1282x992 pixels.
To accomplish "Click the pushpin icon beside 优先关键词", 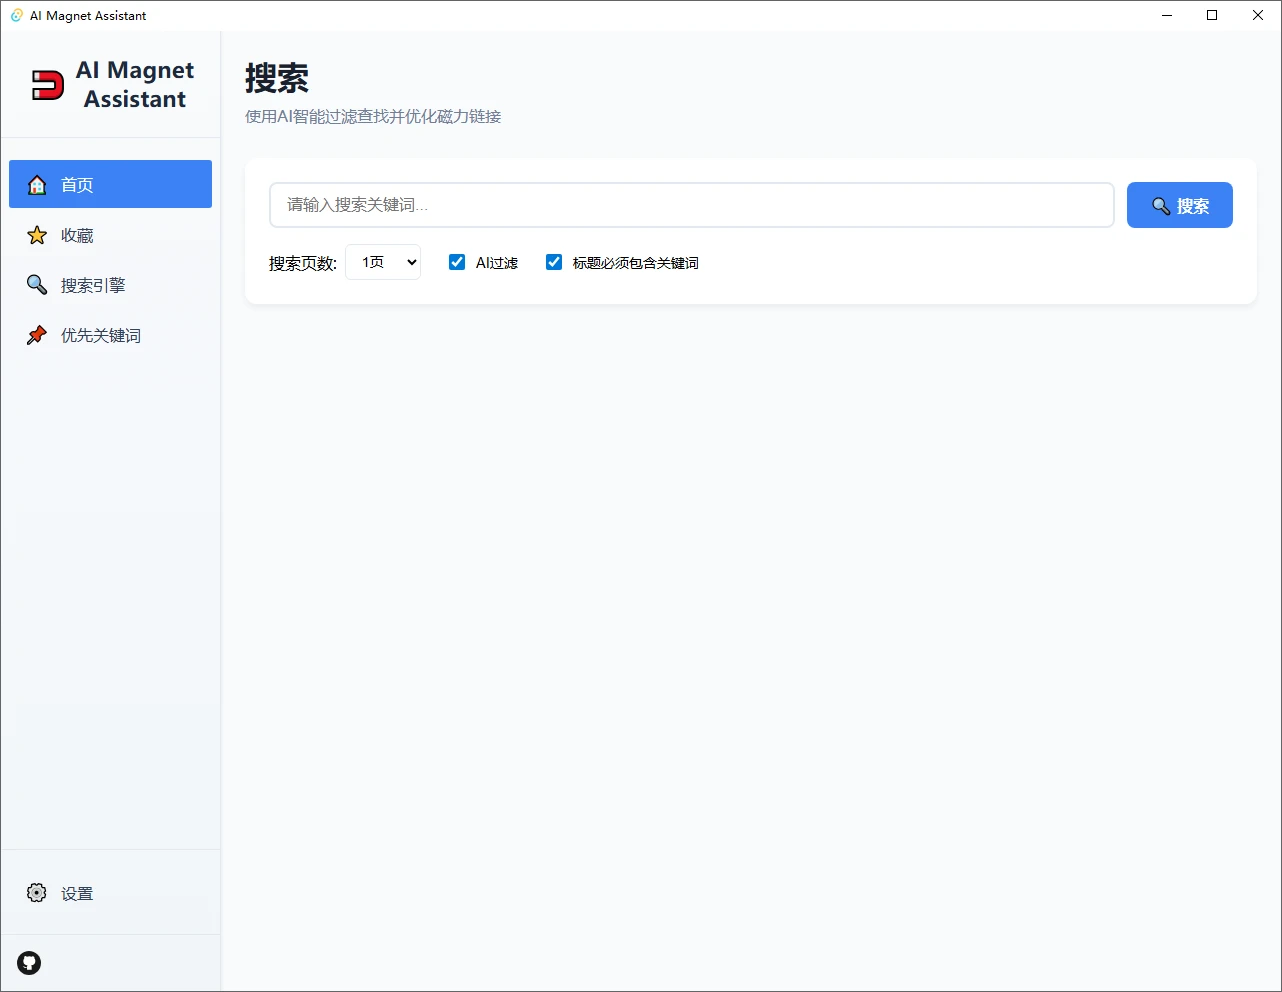I will point(37,335).
